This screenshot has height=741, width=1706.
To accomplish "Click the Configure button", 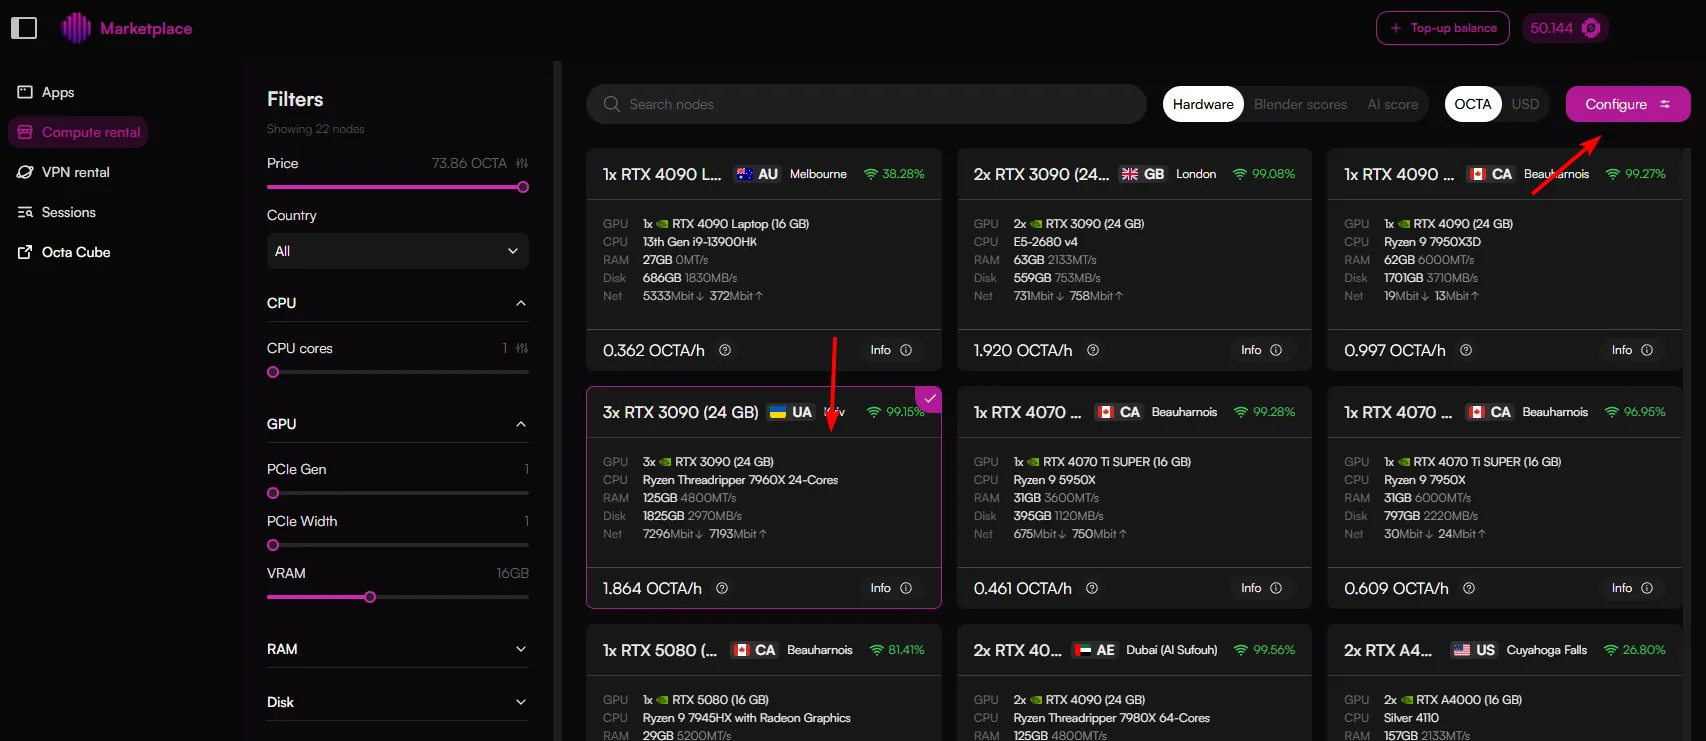I will pyautogui.click(x=1628, y=104).
